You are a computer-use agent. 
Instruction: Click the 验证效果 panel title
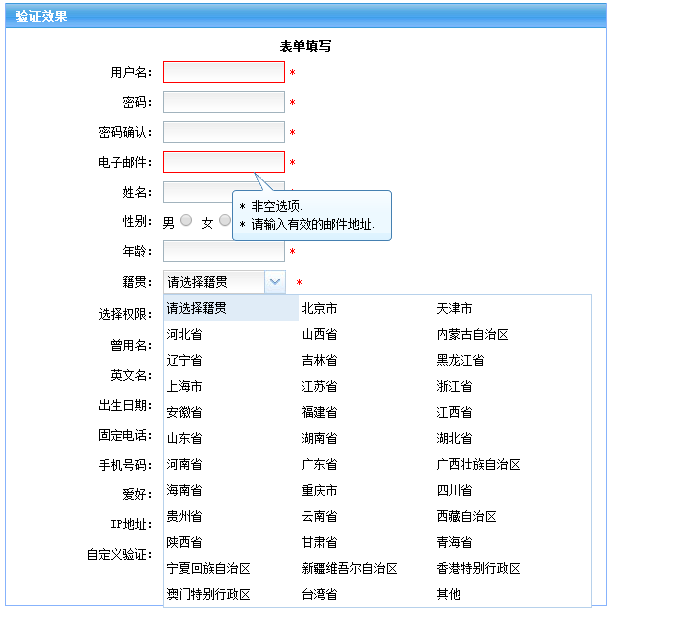41,16
